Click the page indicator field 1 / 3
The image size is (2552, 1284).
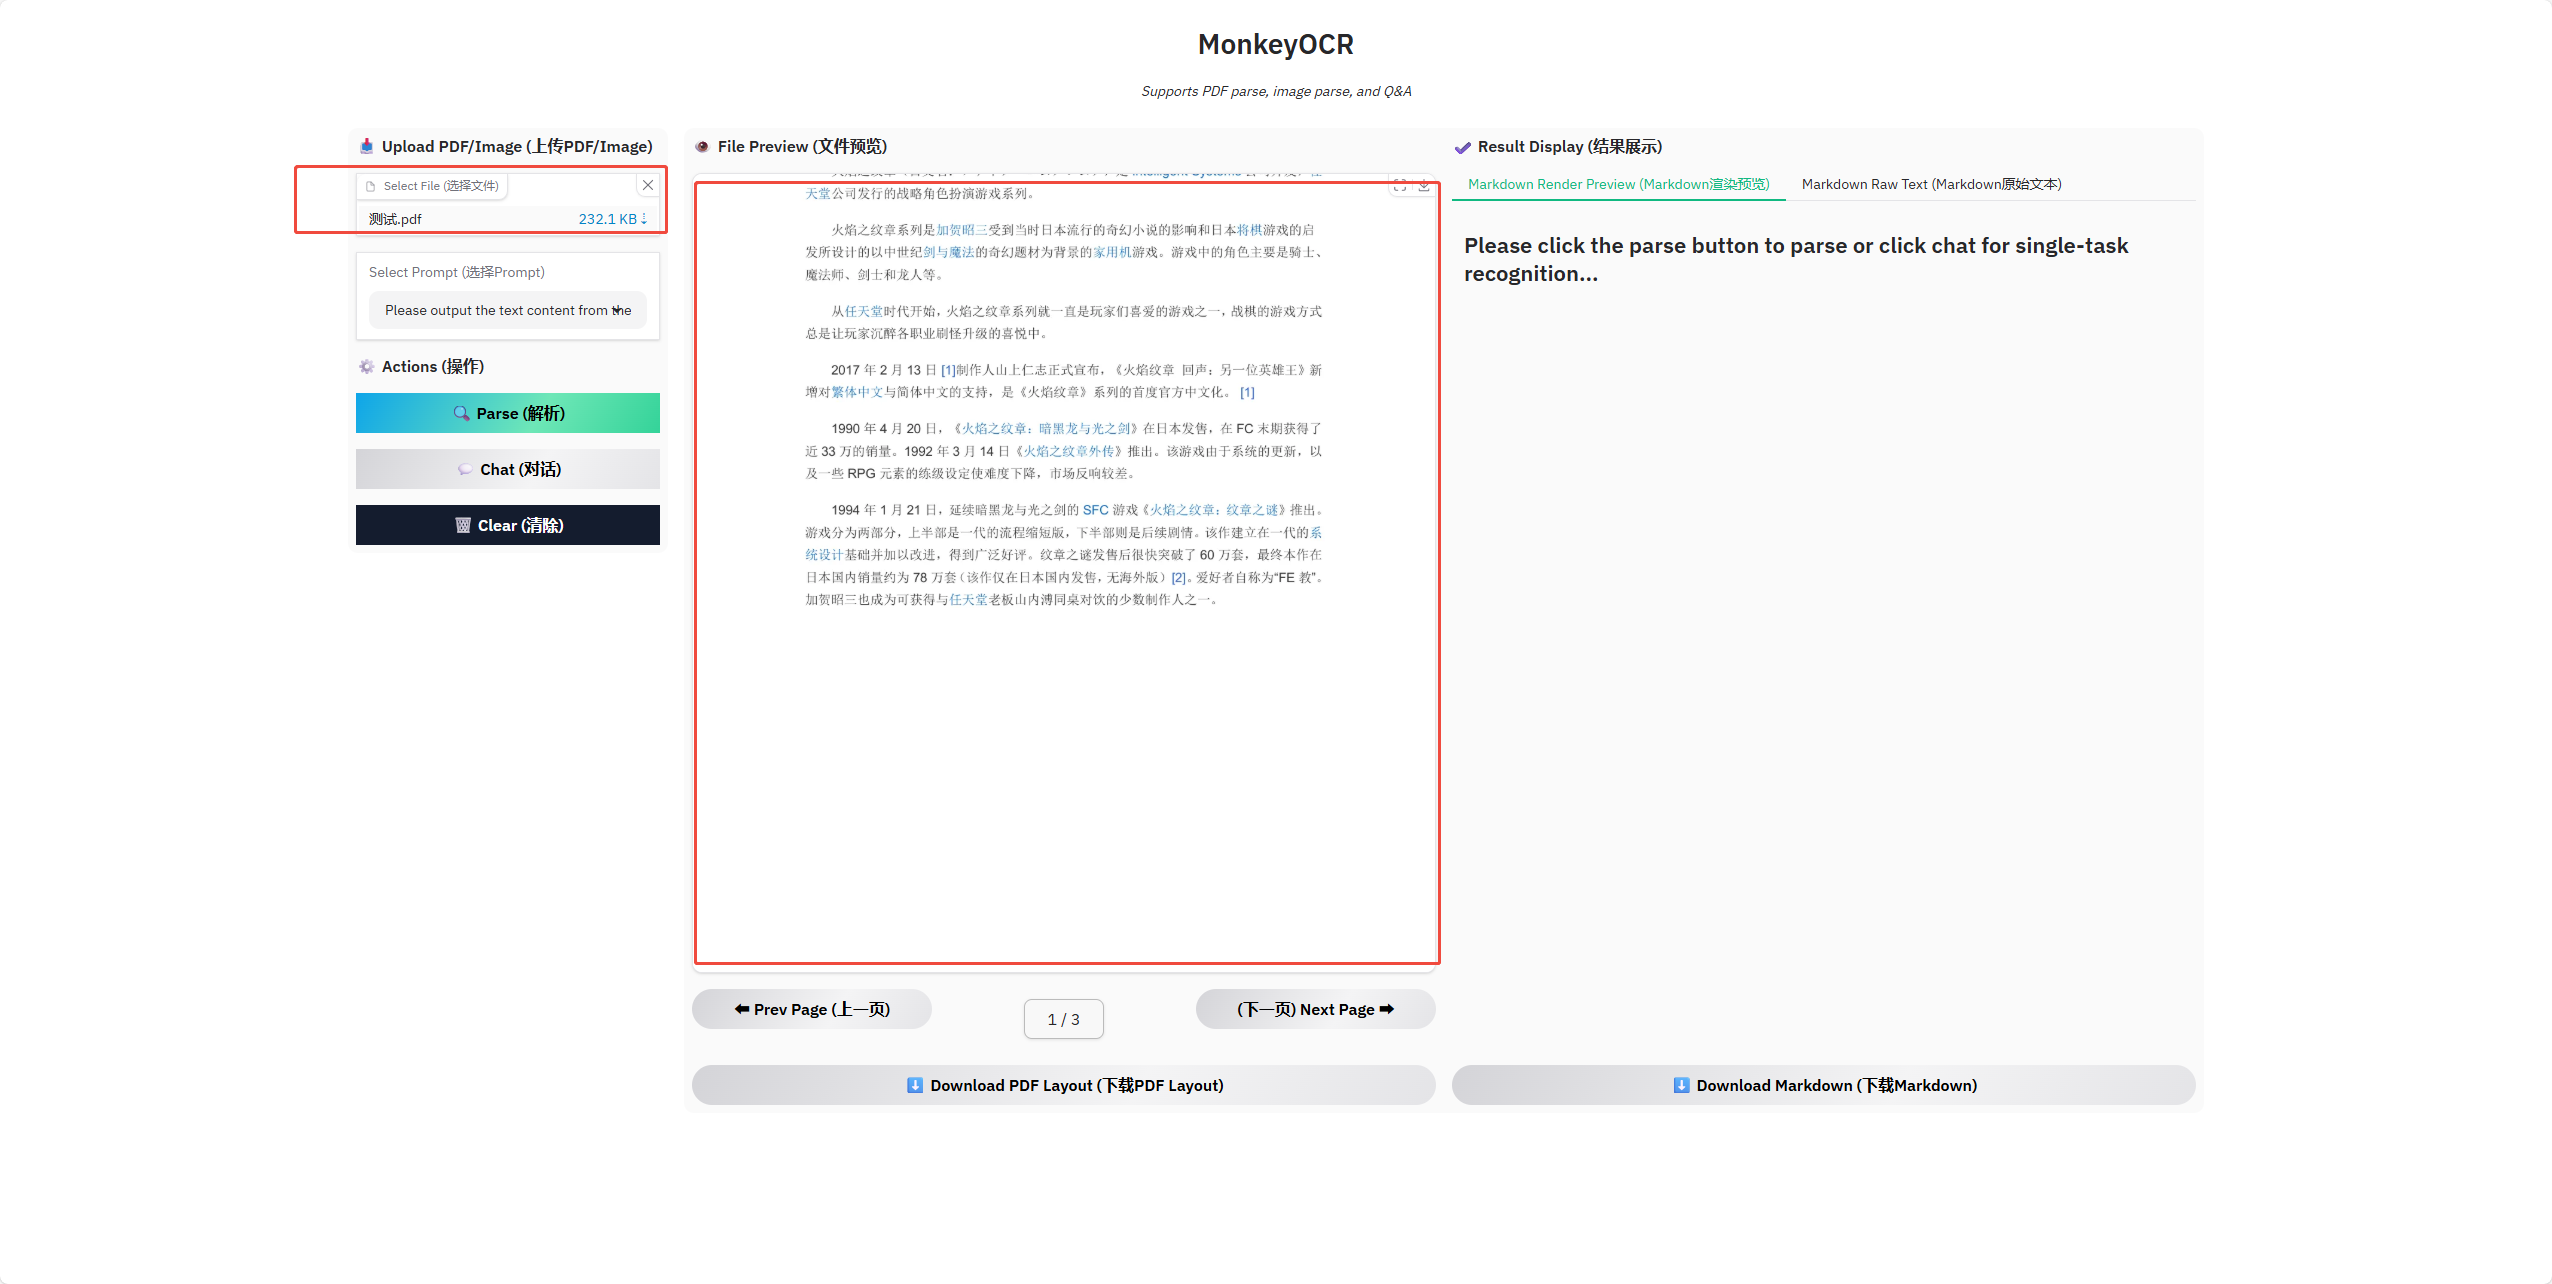click(x=1064, y=1019)
